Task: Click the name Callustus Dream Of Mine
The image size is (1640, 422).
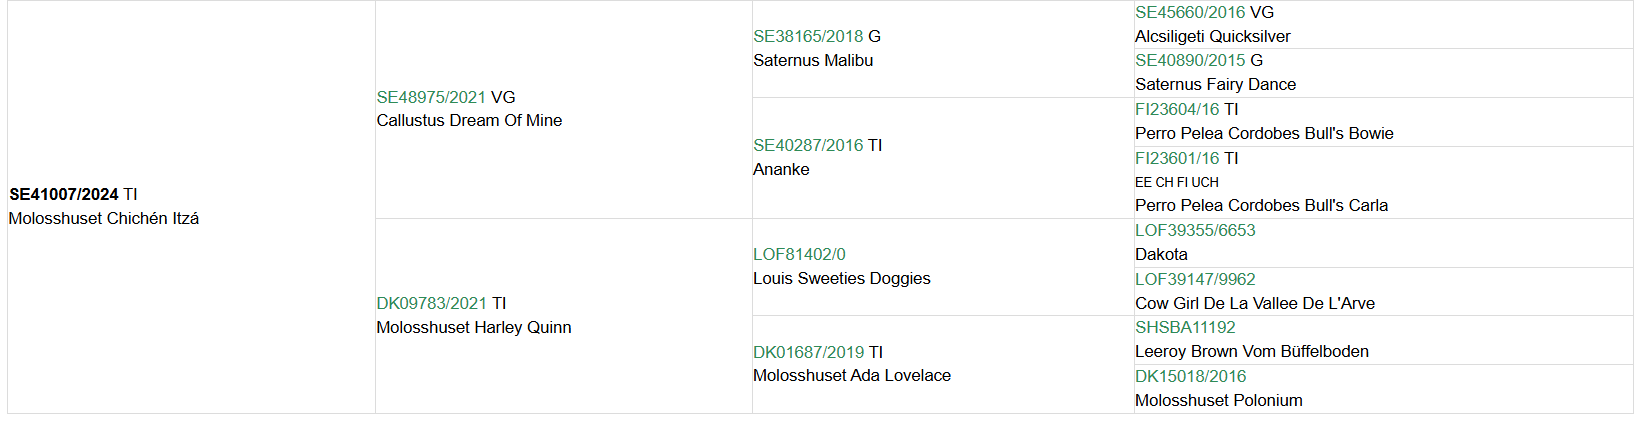Action: click(x=469, y=120)
